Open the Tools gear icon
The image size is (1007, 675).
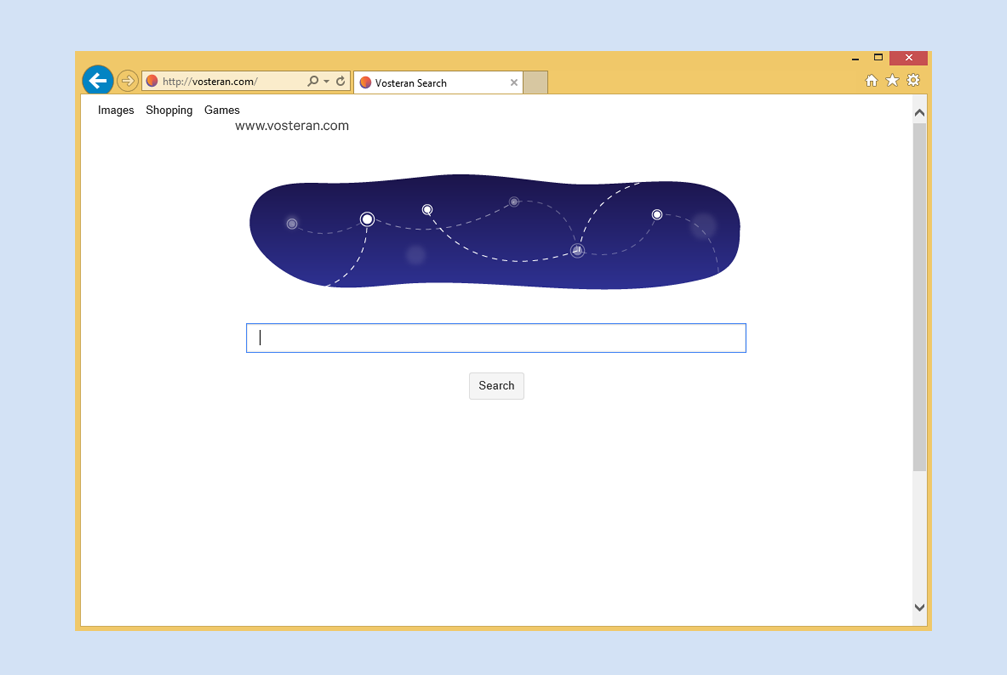tap(913, 80)
